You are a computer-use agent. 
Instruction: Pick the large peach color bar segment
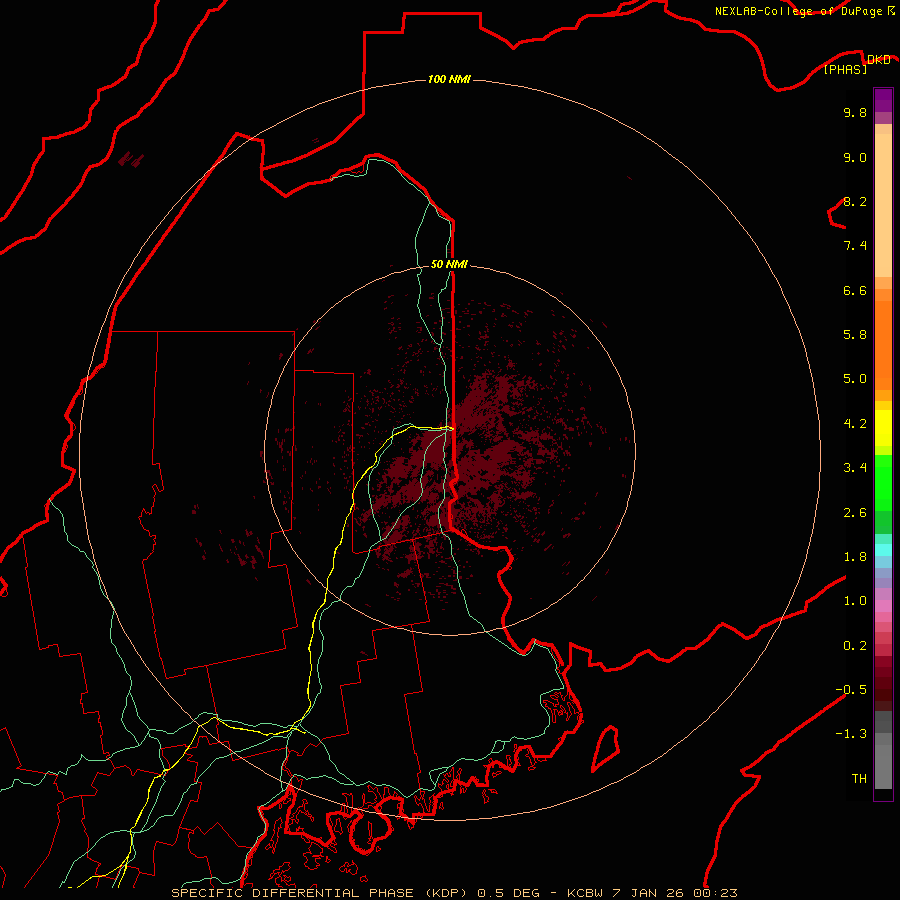click(883, 206)
